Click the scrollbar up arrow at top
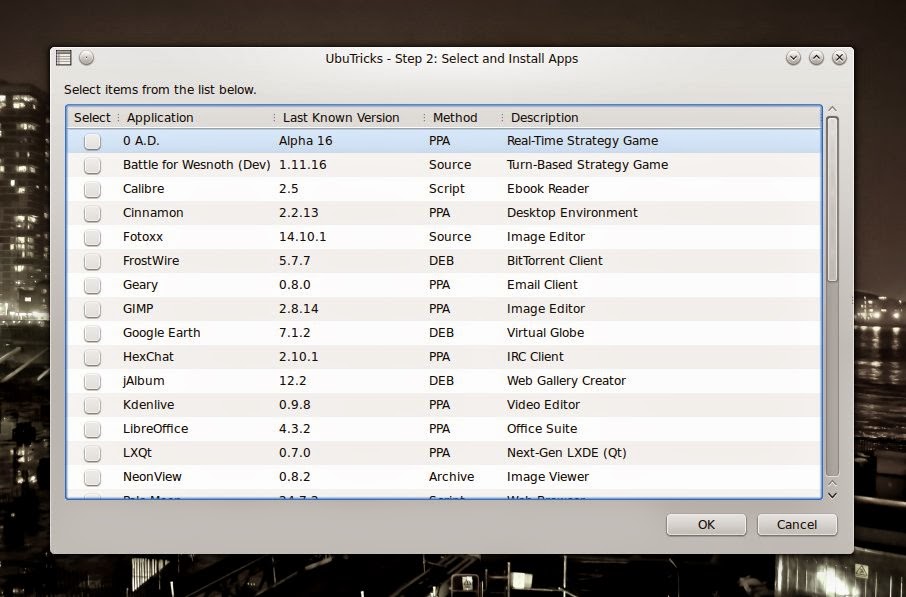This screenshot has width=906, height=597. point(832,109)
